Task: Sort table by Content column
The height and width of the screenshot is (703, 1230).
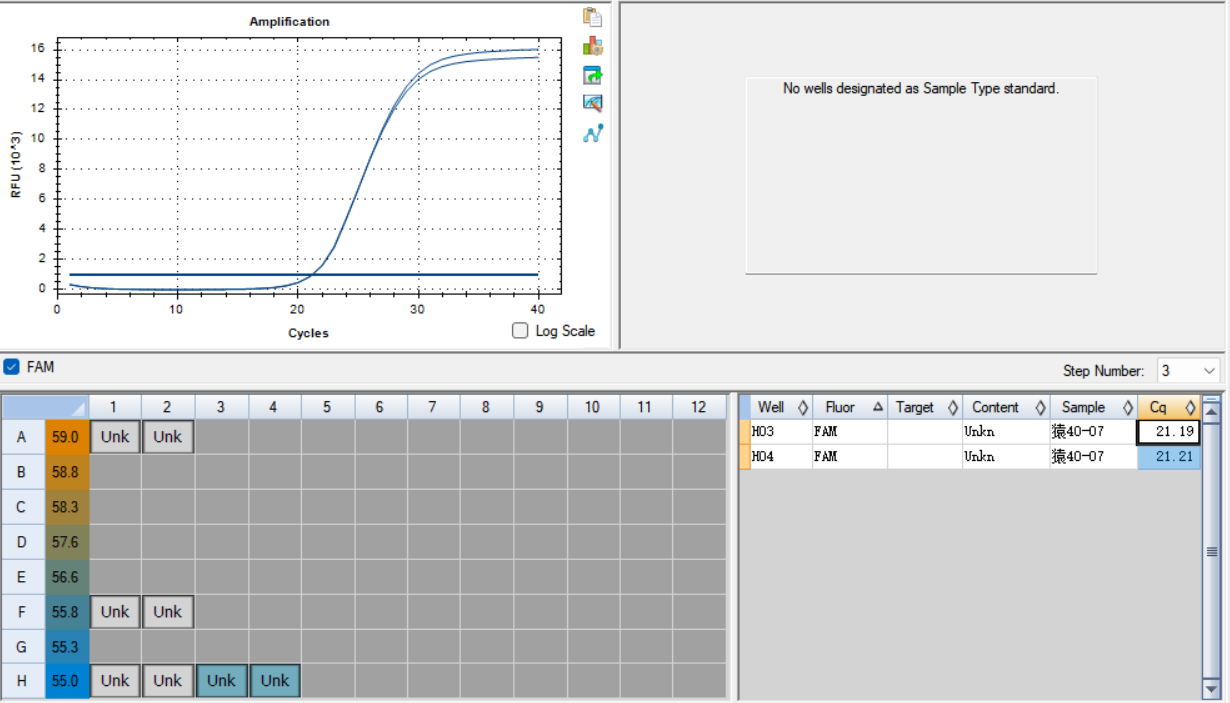Action: coord(1006,407)
